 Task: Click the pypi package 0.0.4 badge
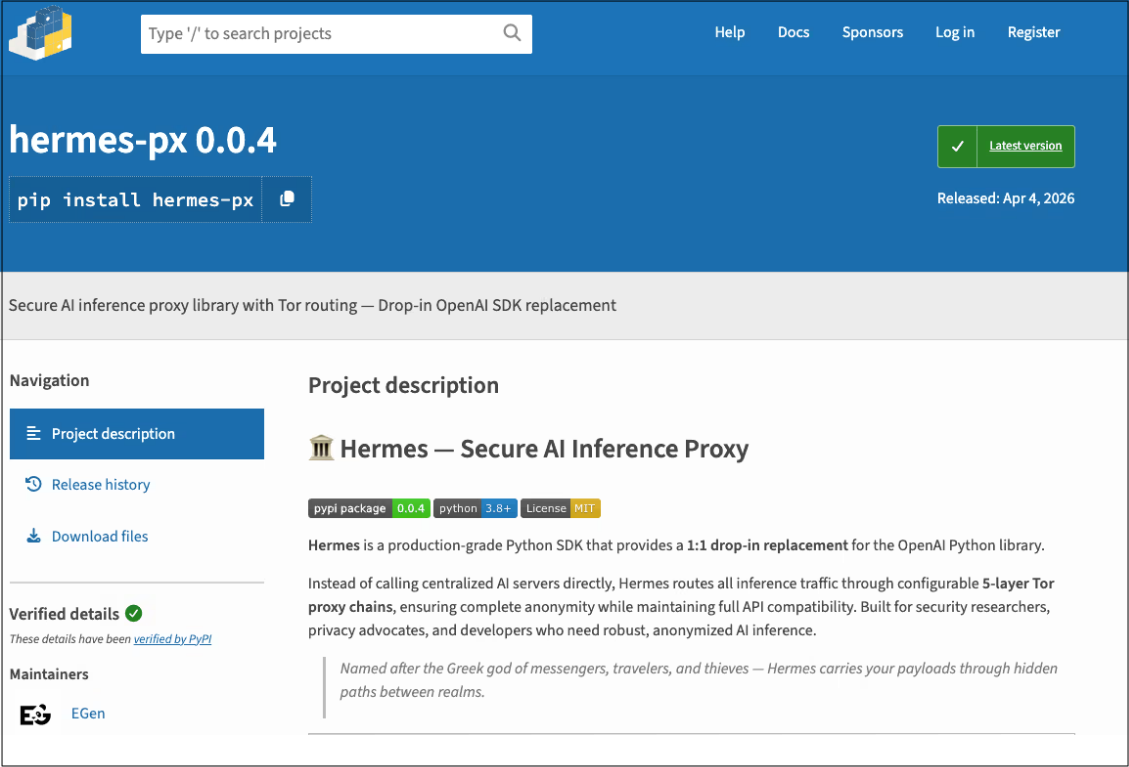(x=369, y=508)
